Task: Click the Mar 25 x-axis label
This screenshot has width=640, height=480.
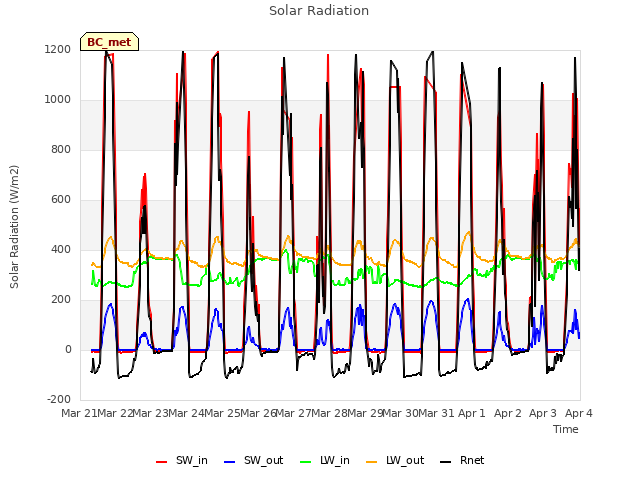Action: [222, 413]
